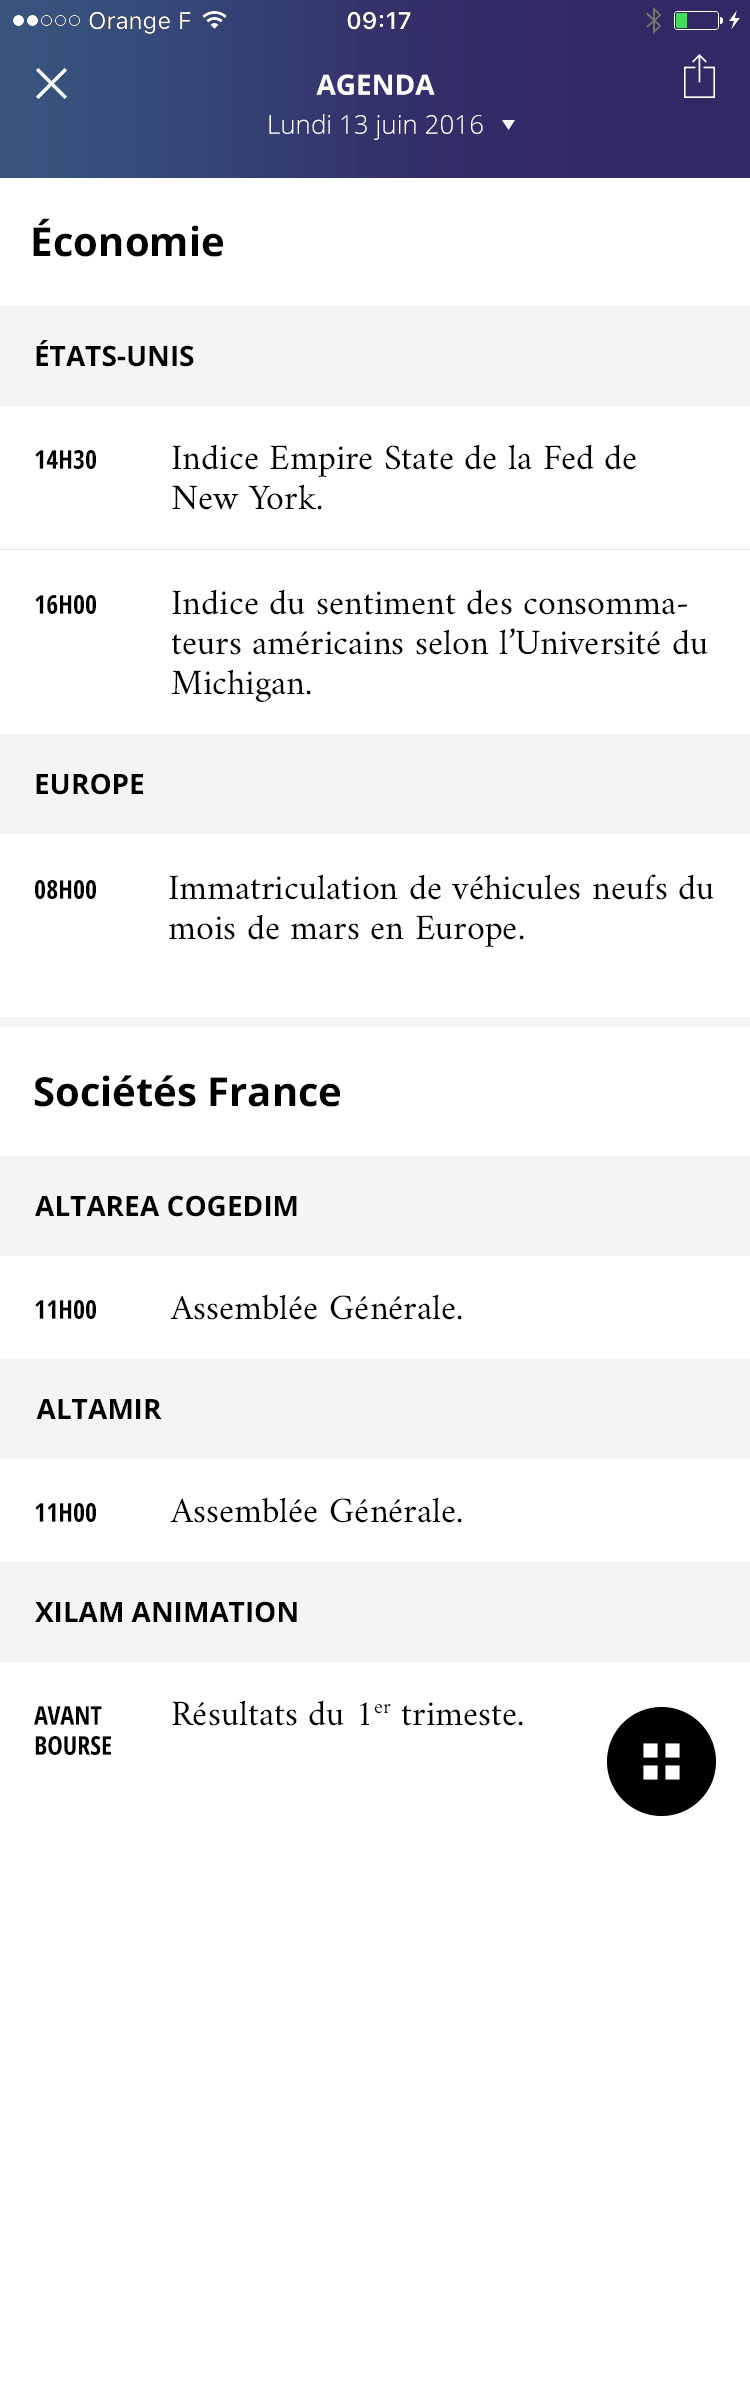Select the ALTAREA COGEDIM company header
The height and width of the screenshot is (2400, 750).
point(167,1206)
